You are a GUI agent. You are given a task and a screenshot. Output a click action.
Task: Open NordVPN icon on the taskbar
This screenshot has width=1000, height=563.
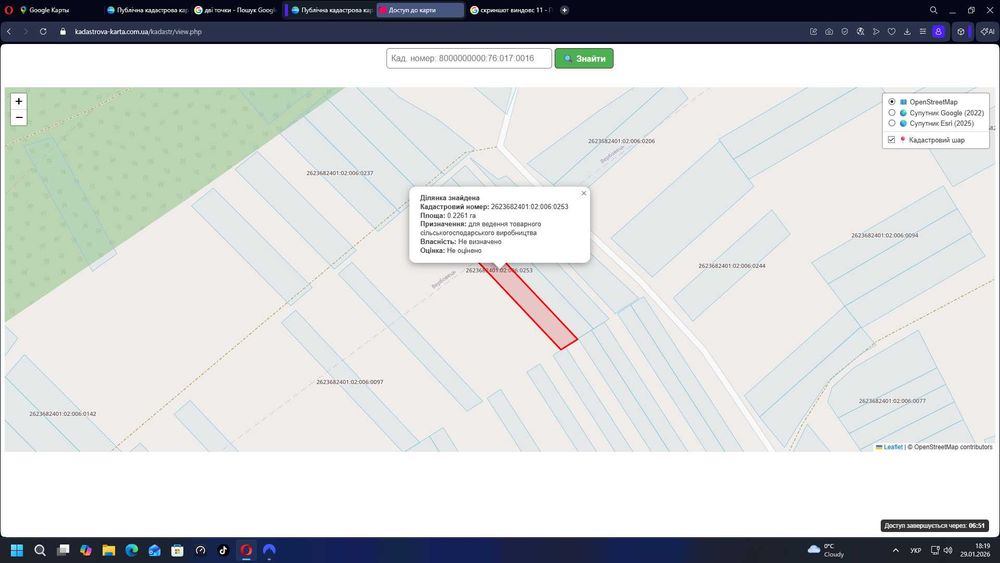tap(269, 550)
